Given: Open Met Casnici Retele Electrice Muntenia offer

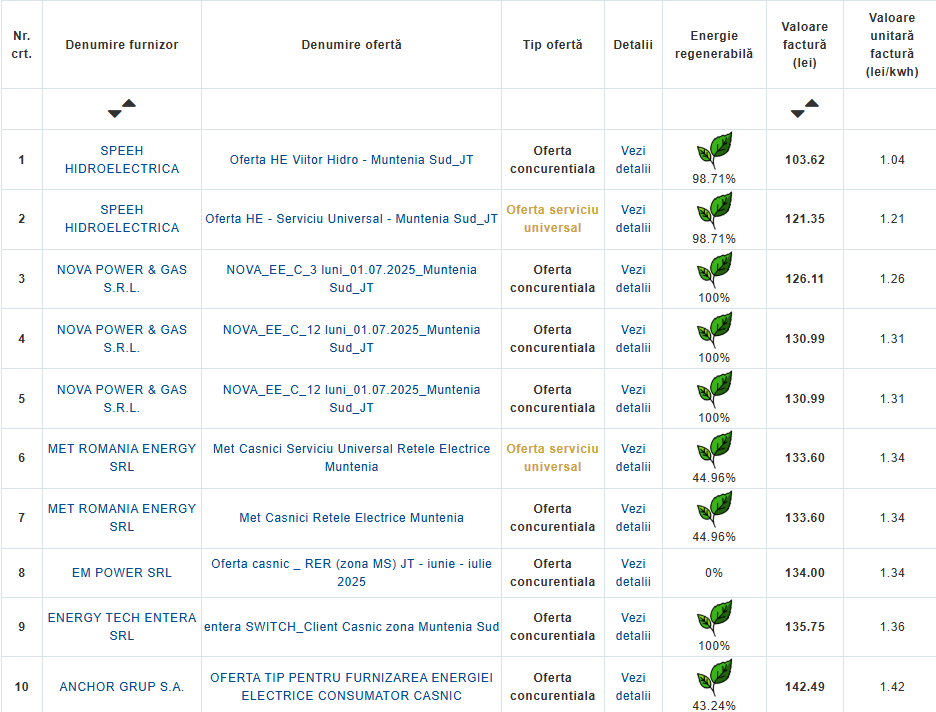Looking at the screenshot, I should click(352, 518).
